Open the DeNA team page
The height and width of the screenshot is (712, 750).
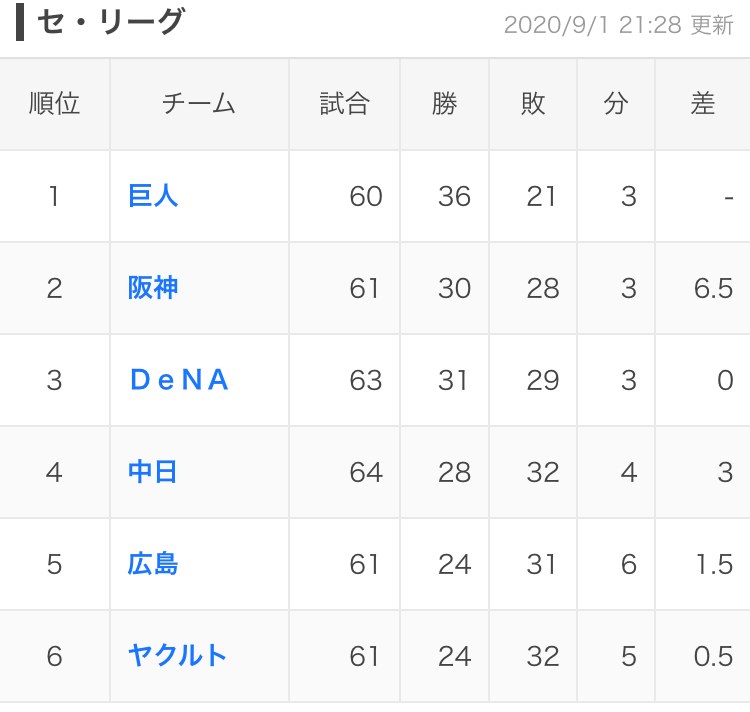[x=180, y=380]
